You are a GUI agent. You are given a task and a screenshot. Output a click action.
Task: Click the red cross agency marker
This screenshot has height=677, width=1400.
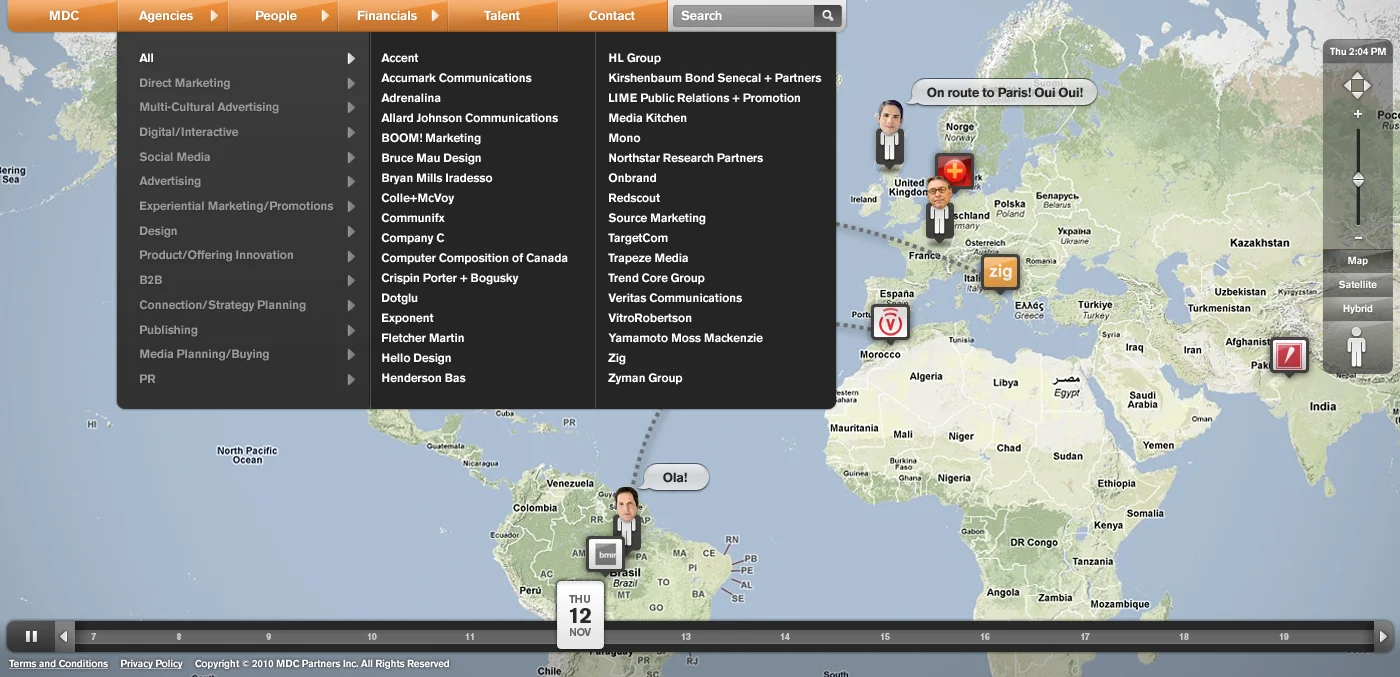(x=954, y=172)
